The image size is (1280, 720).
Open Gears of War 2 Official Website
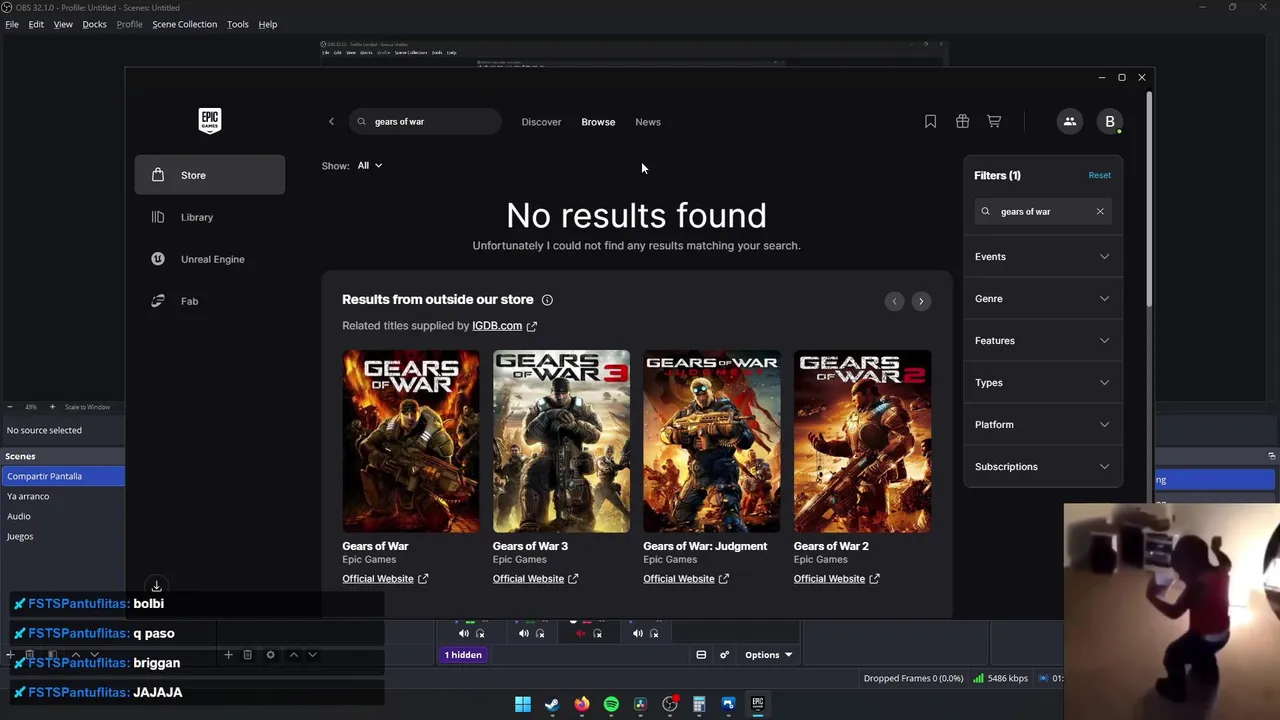(x=836, y=579)
